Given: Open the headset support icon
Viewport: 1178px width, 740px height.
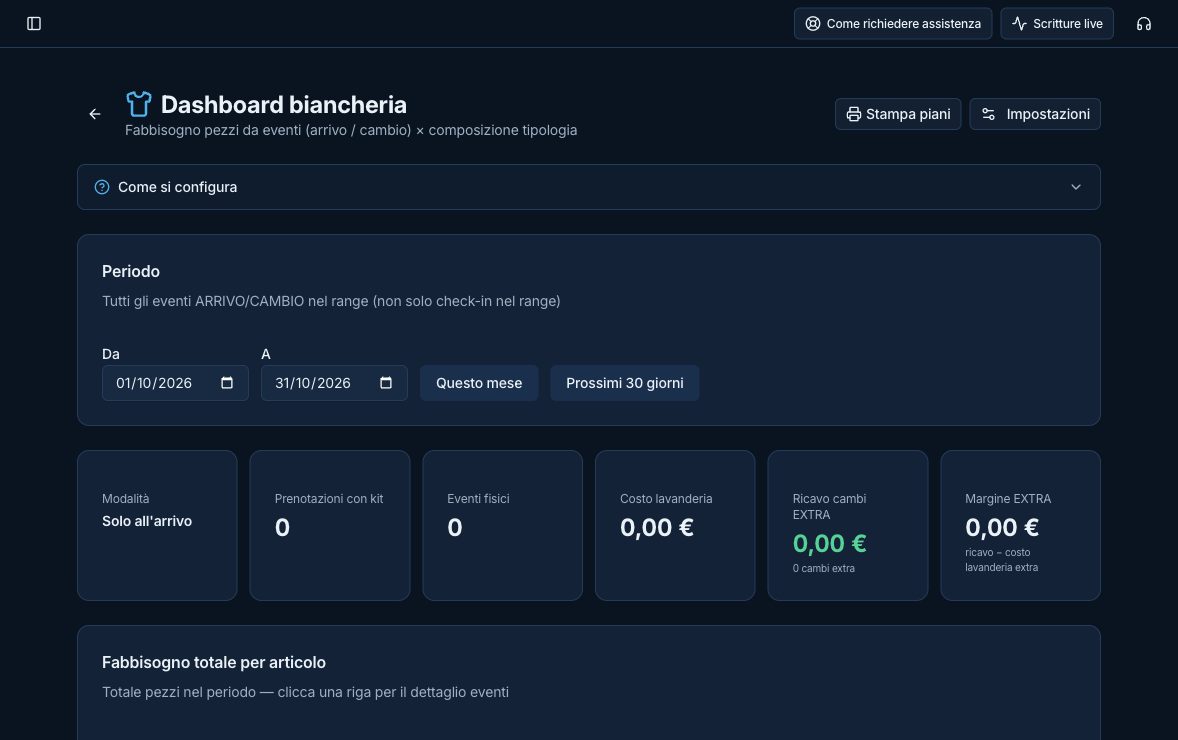Looking at the screenshot, I should click(1143, 23).
